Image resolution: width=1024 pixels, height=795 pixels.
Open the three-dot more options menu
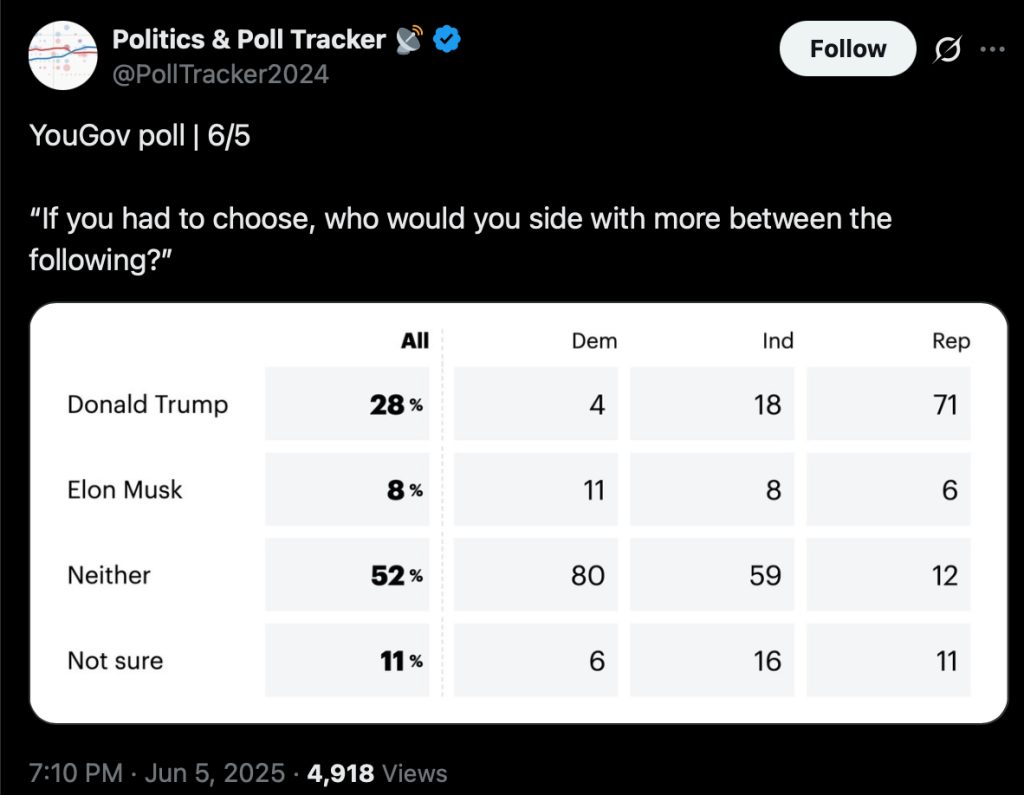point(991,50)
